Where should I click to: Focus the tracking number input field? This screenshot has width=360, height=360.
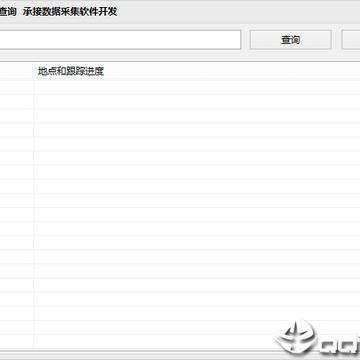[120, 40]
